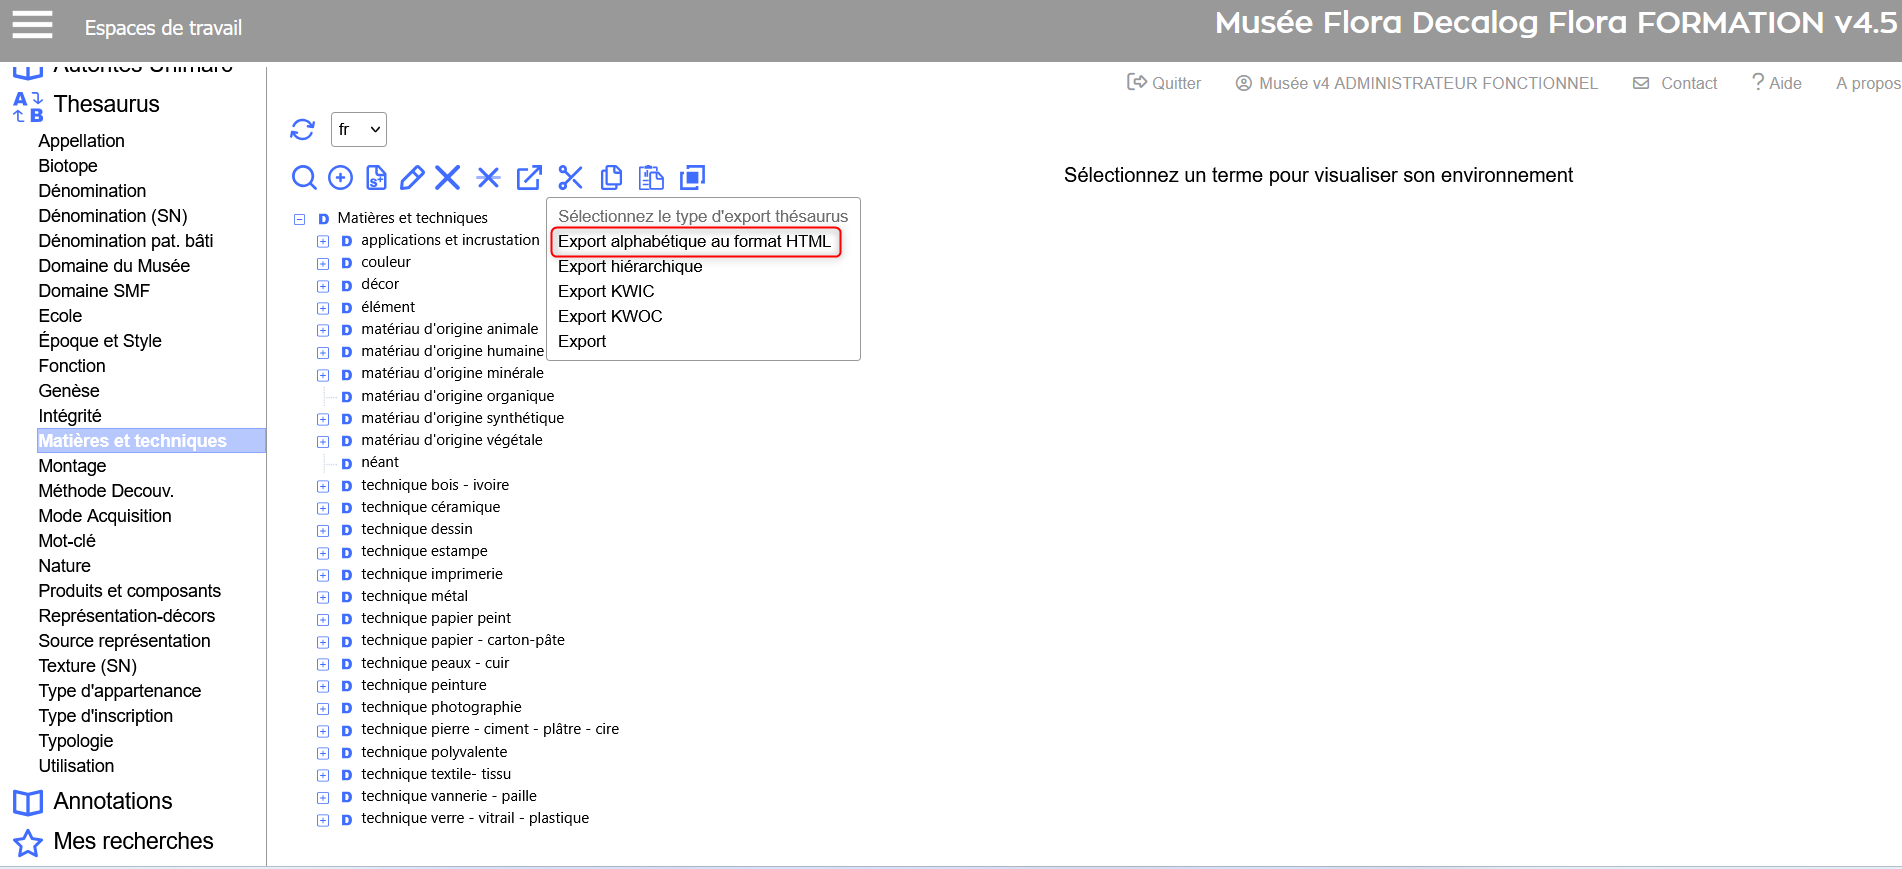Choose Export KWOC option
1902x869 pixels.
coord(610,316)
